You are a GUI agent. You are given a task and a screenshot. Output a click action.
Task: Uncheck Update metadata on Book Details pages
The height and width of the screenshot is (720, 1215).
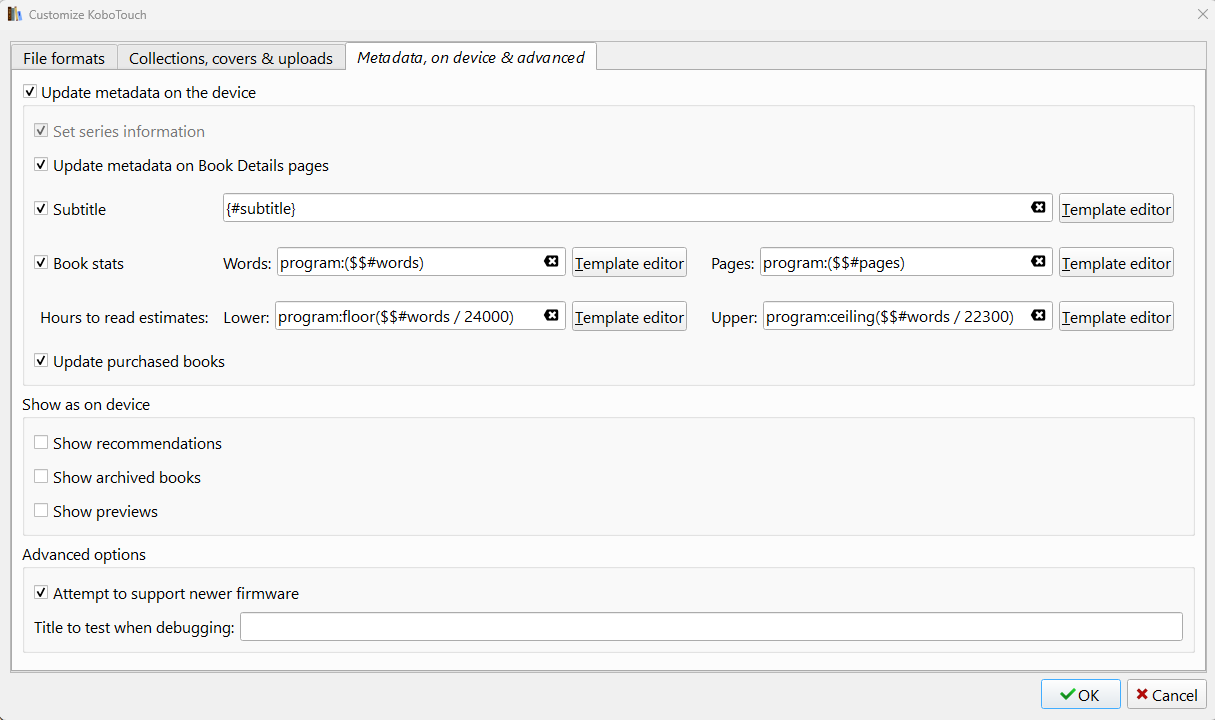41,165
